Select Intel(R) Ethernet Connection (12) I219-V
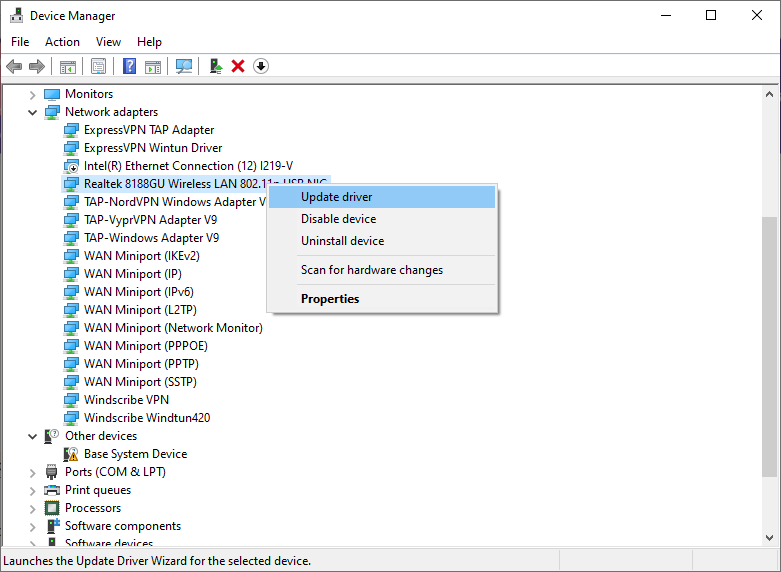The width and height of the screenshot is (781, 572). point(188,166)
